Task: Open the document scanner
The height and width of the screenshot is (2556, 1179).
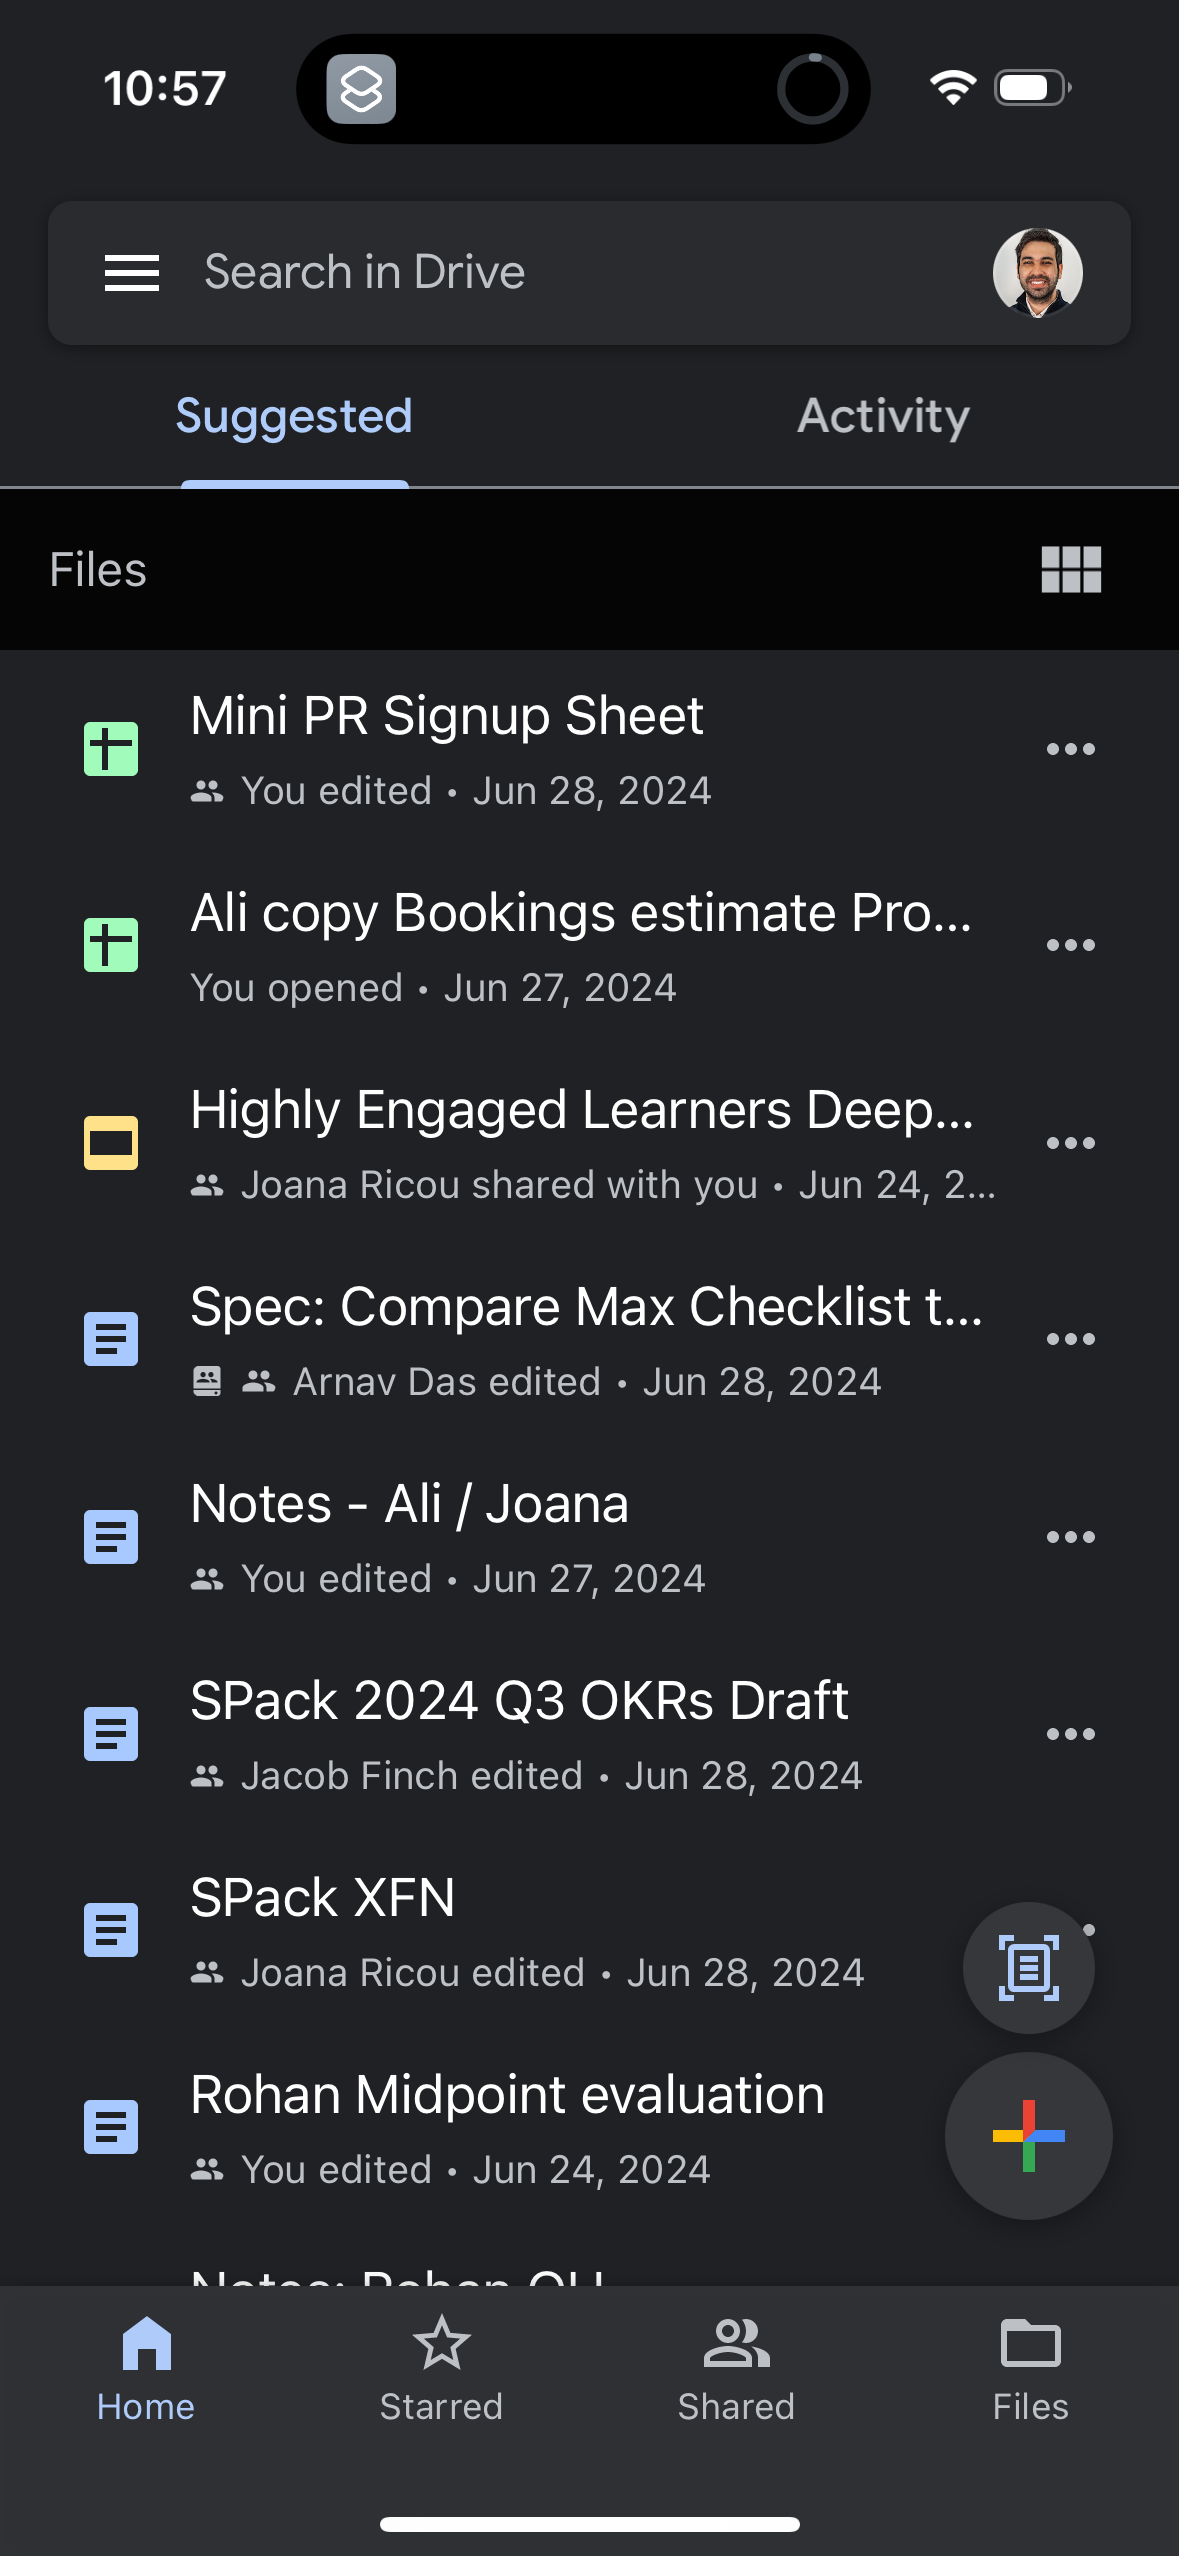Action: 1028,1966
